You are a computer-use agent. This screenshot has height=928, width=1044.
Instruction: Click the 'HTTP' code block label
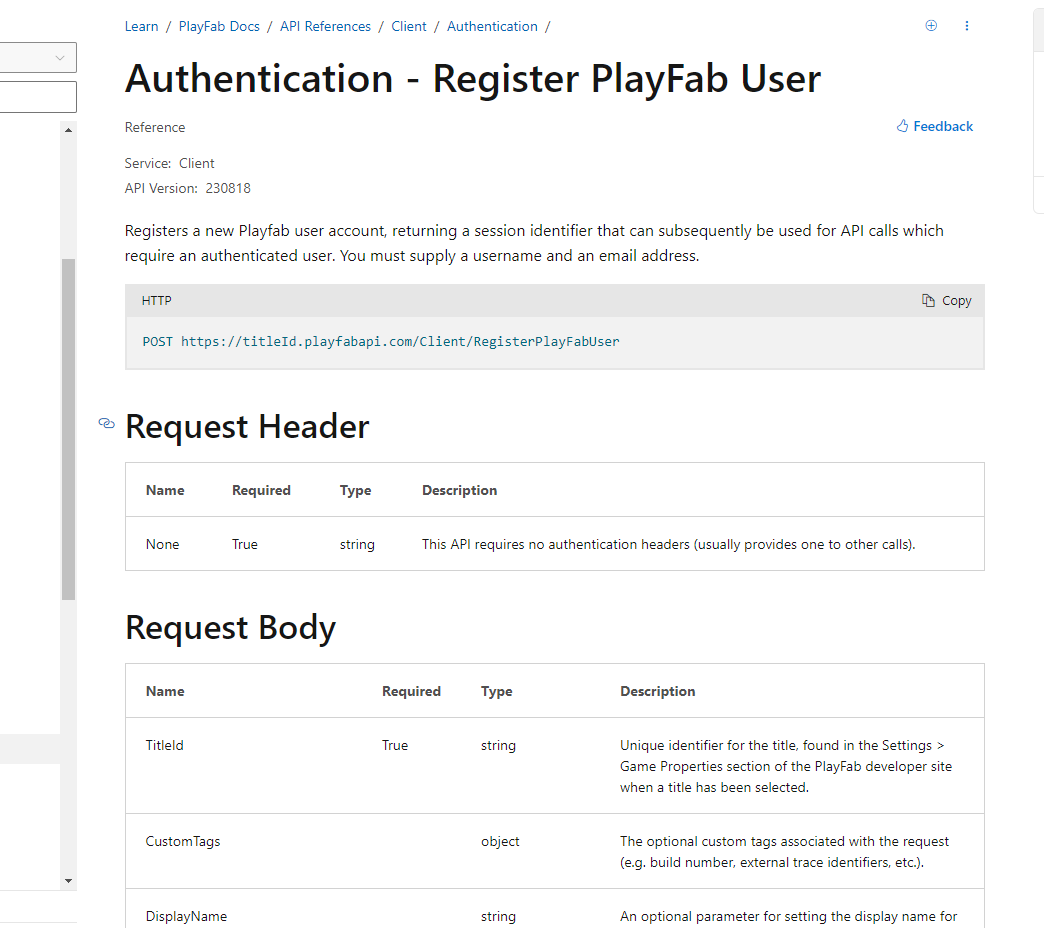click(156, 301)
